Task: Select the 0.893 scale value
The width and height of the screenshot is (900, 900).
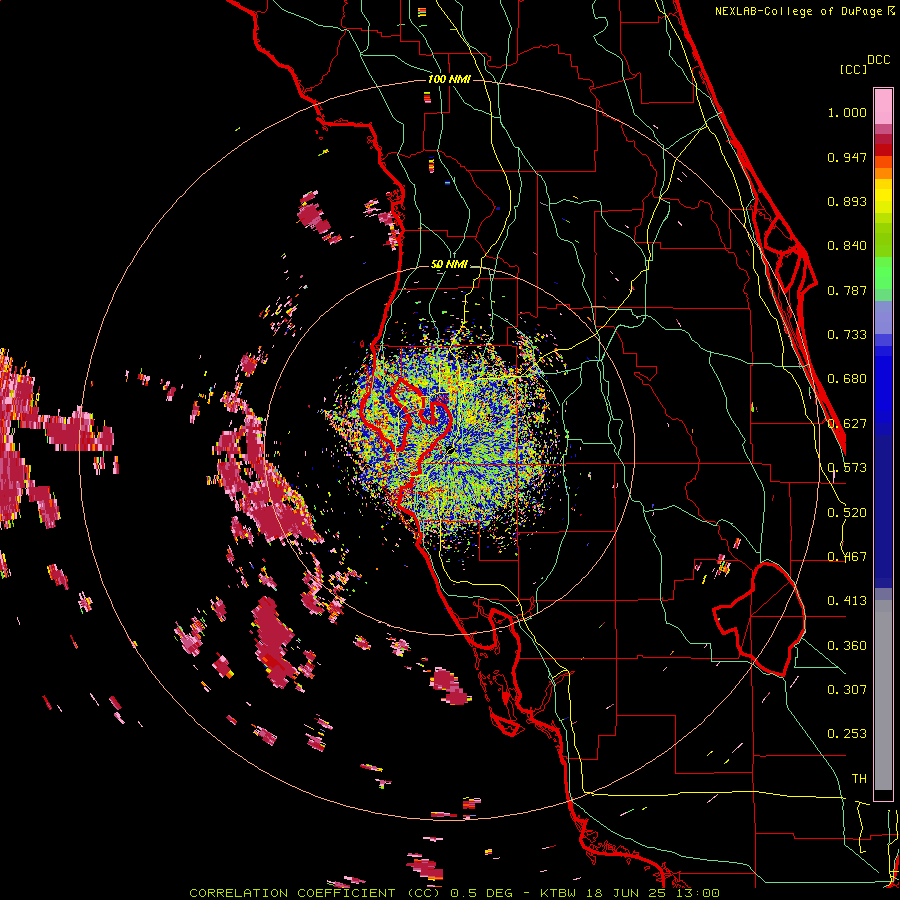Action: point(847,201)
